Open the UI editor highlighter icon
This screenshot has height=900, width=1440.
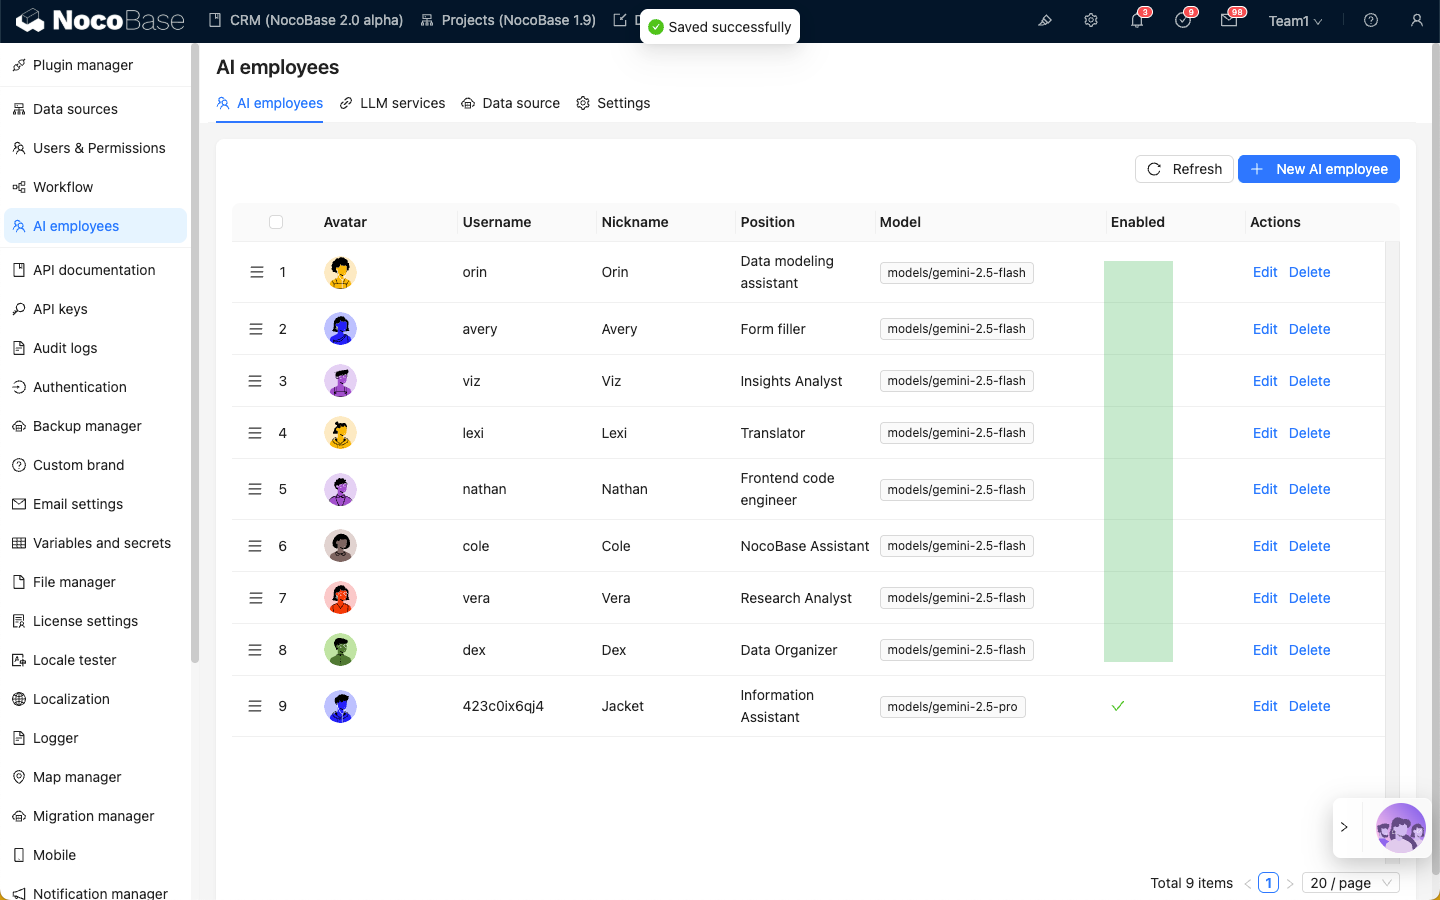point(1045,20)
